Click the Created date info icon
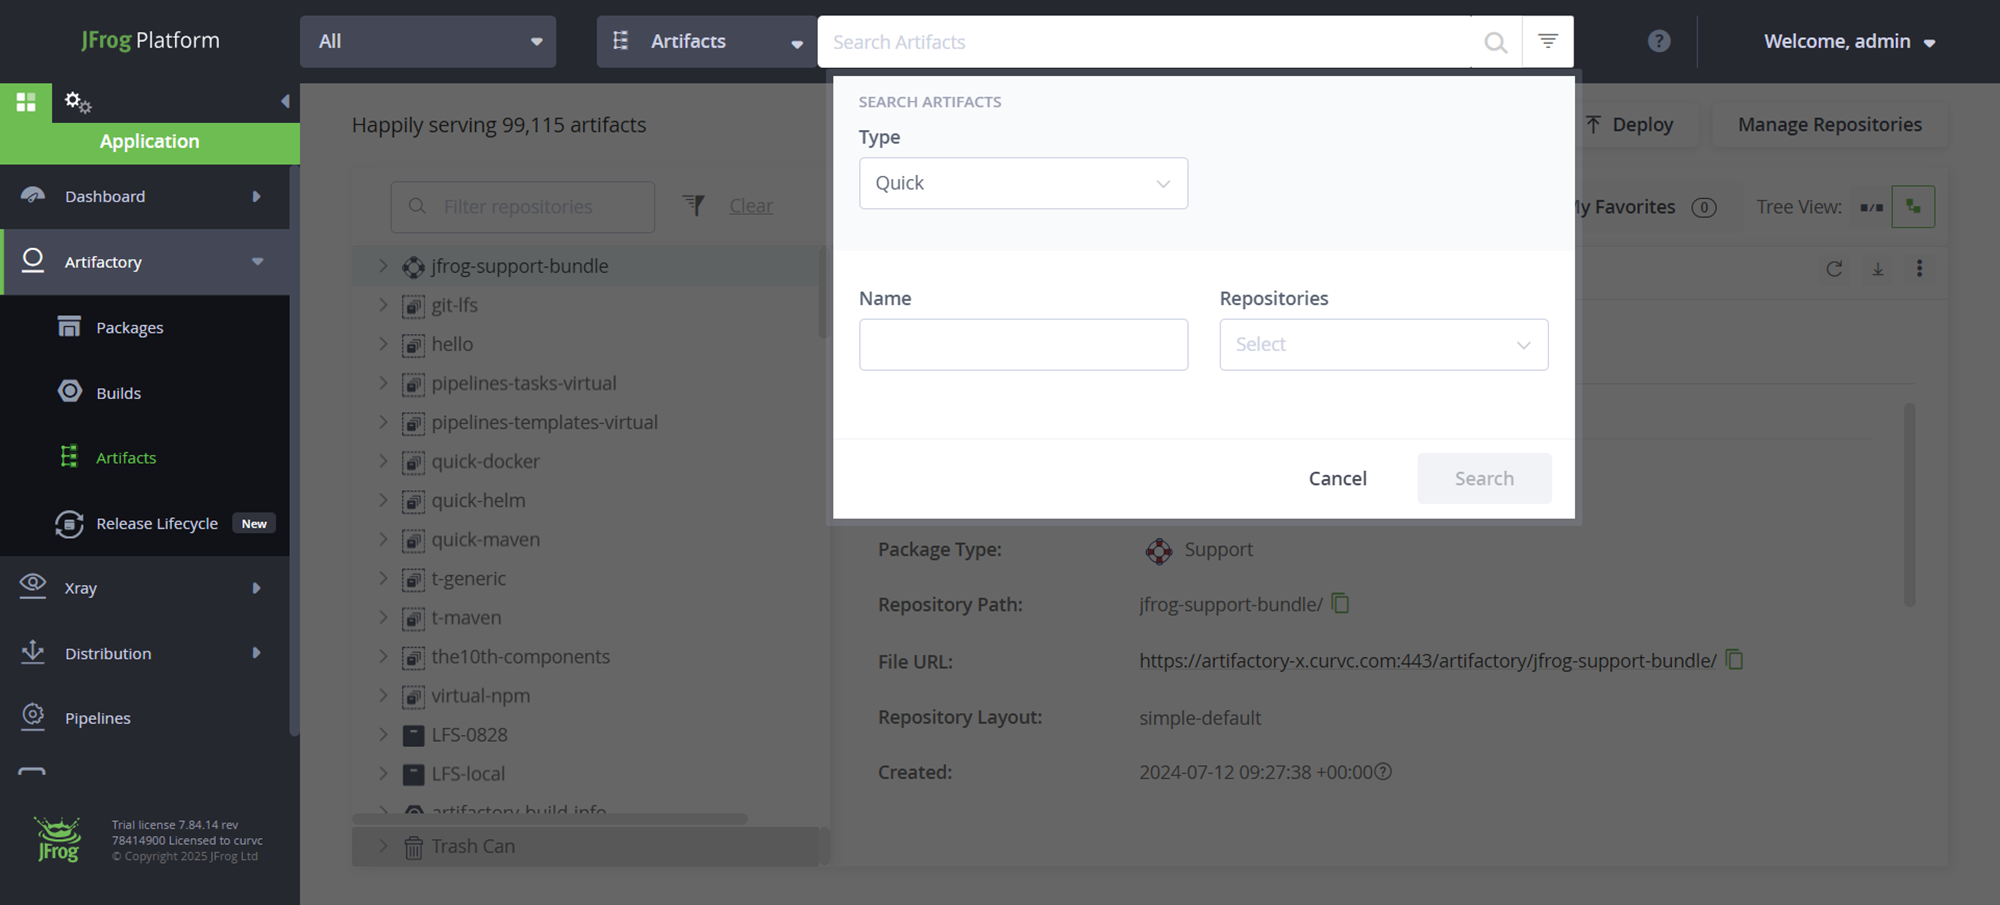Image resolution: width=2000 pixels, height=905 pixels. pyautogui.click(x=1383, y=772)
